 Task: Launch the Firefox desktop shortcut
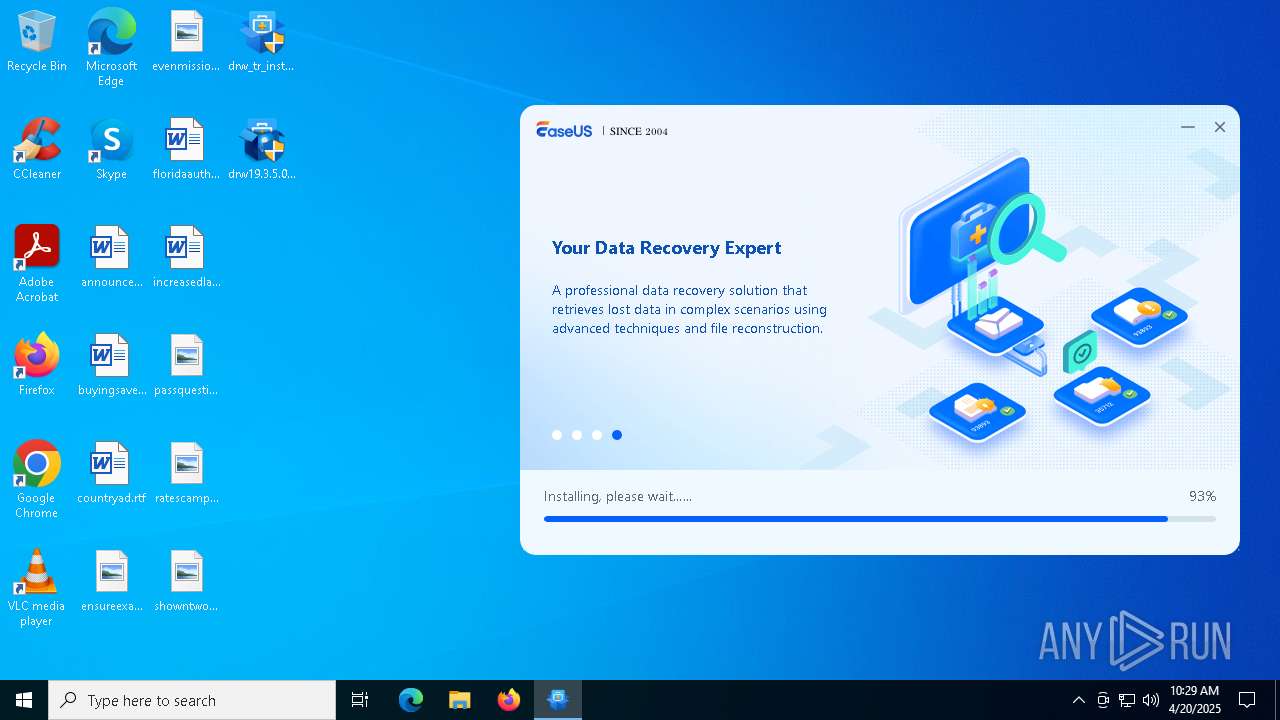37,365
